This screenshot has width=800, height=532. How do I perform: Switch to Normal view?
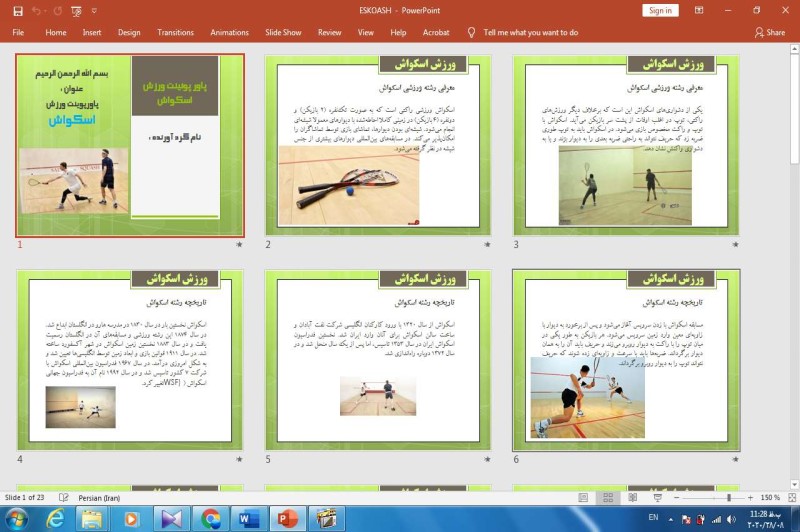pyautogui.click(x=584, y=497)
